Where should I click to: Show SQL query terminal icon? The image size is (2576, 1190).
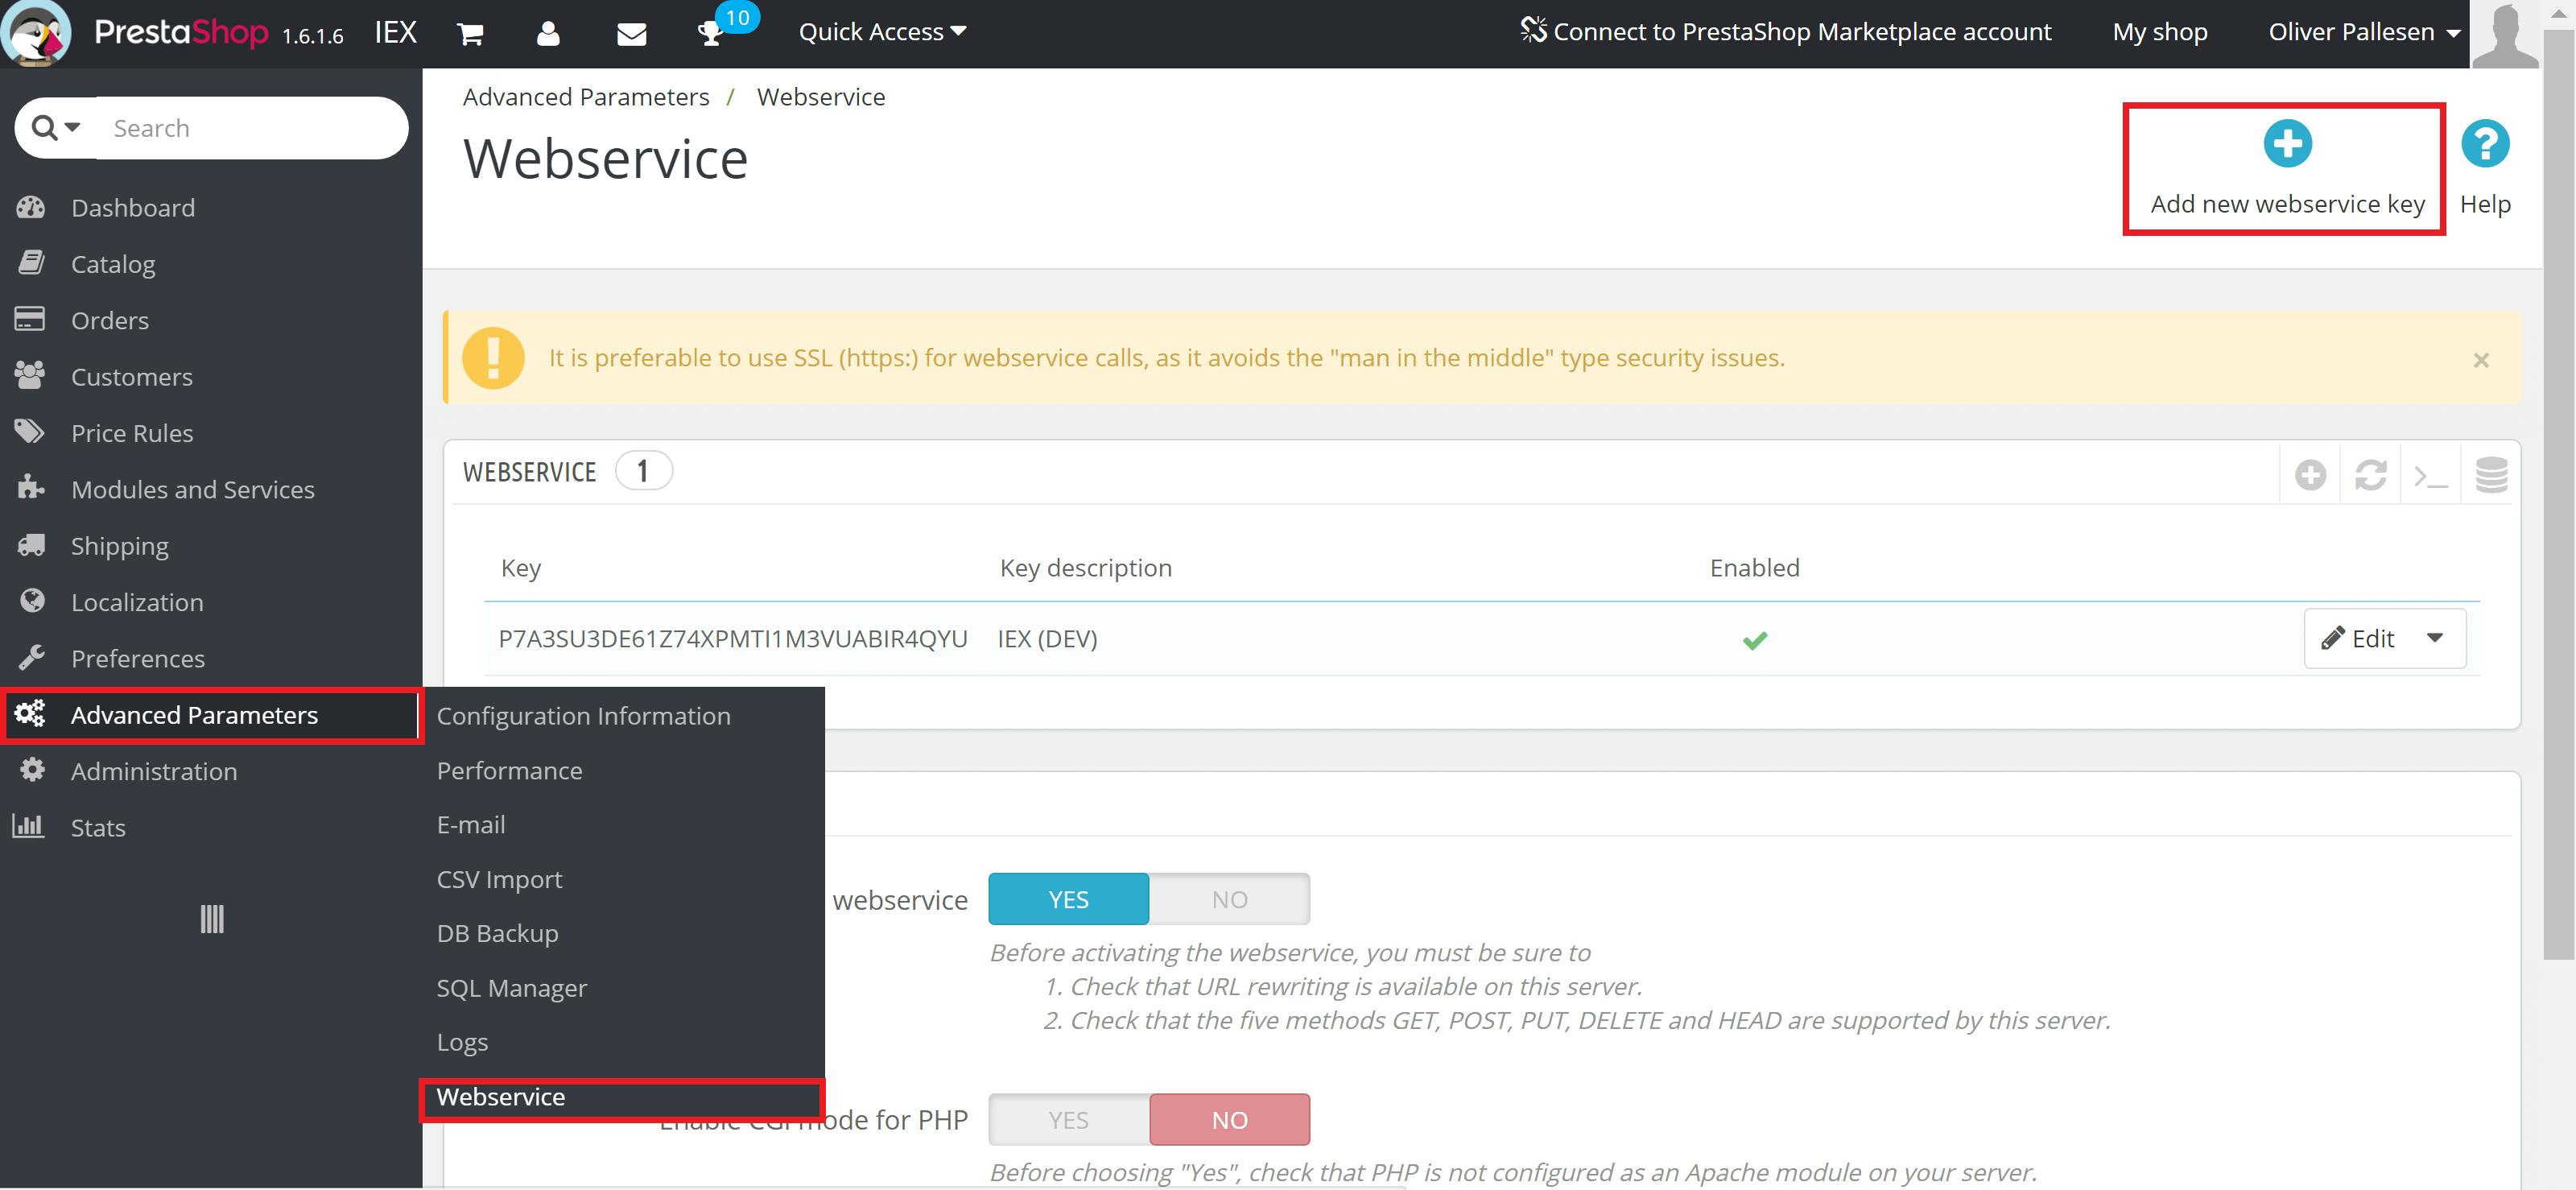pos(2430,476)
